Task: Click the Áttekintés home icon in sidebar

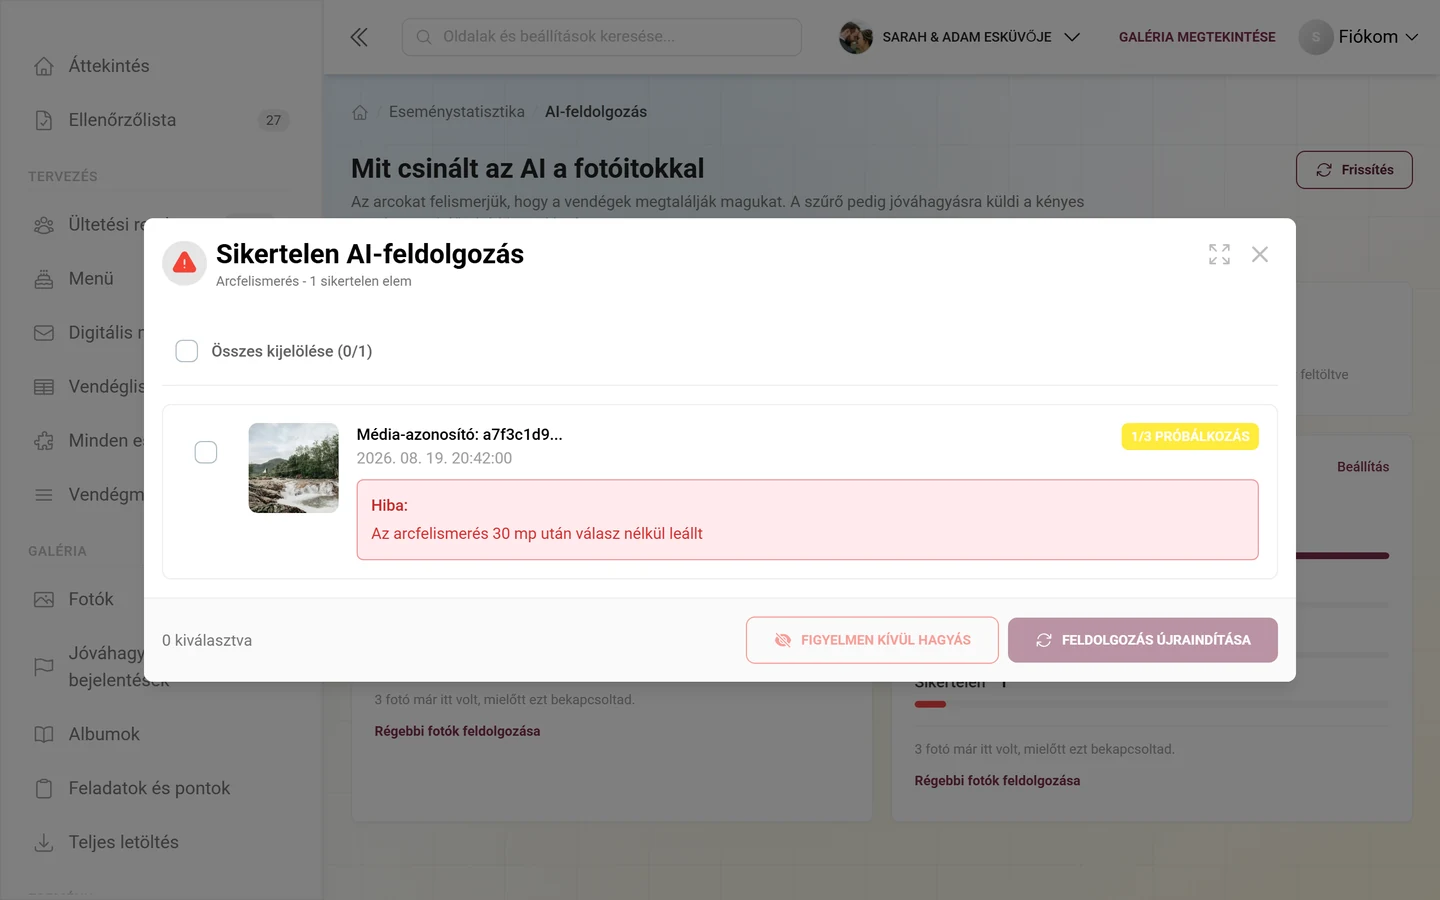Action: coord(44,66)
